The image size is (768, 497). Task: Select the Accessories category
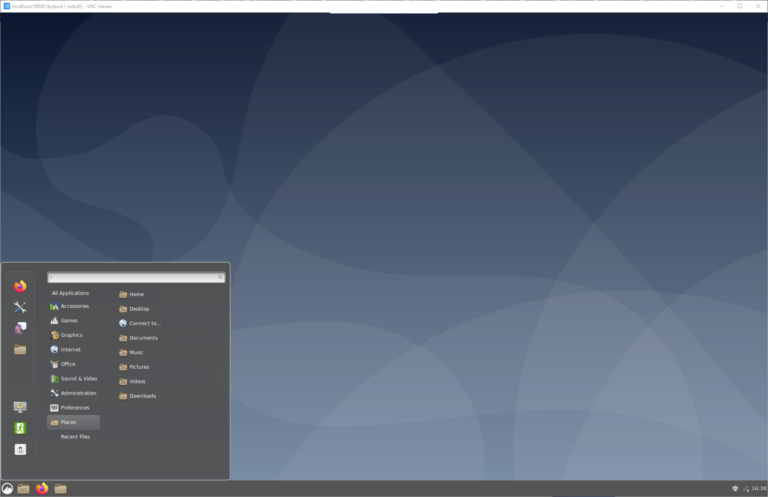(x=74, y=306)
